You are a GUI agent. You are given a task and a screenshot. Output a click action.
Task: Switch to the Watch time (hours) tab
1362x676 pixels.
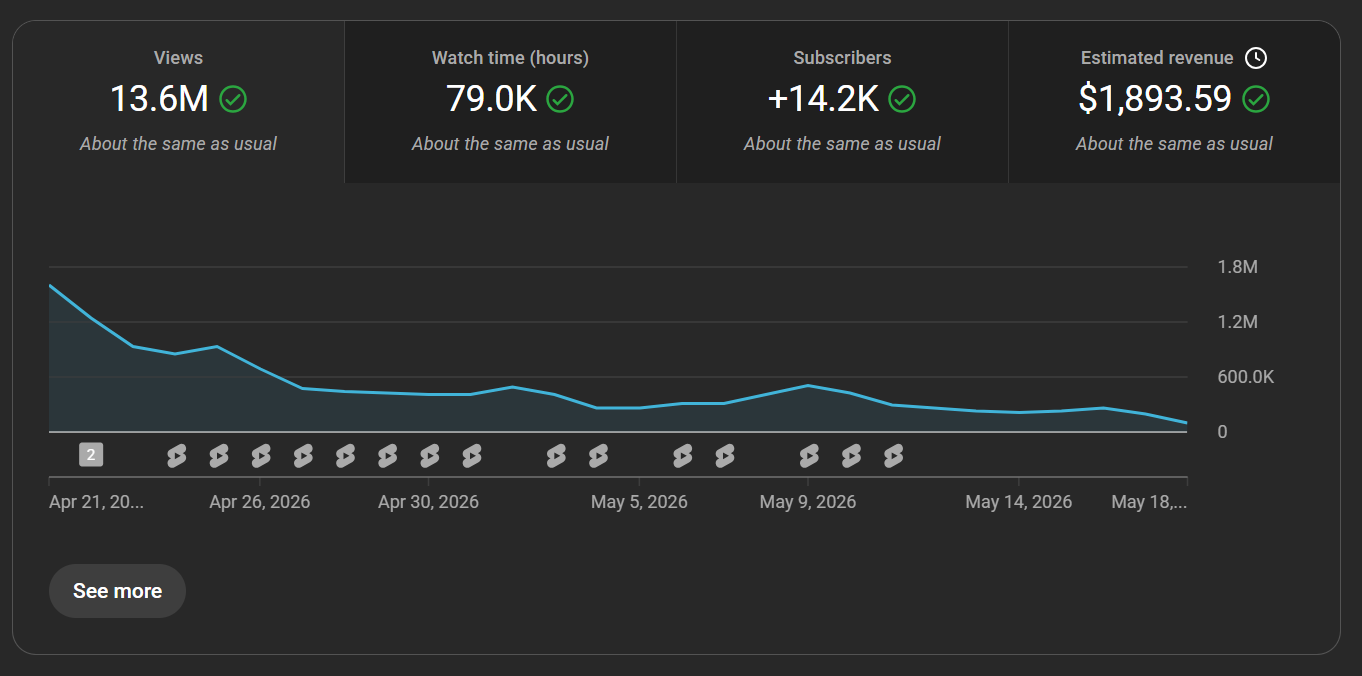[x=510, y=102]
